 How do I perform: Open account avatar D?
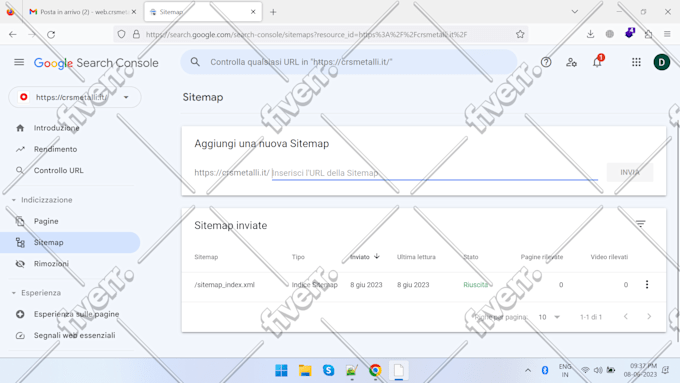pos(662,62)
